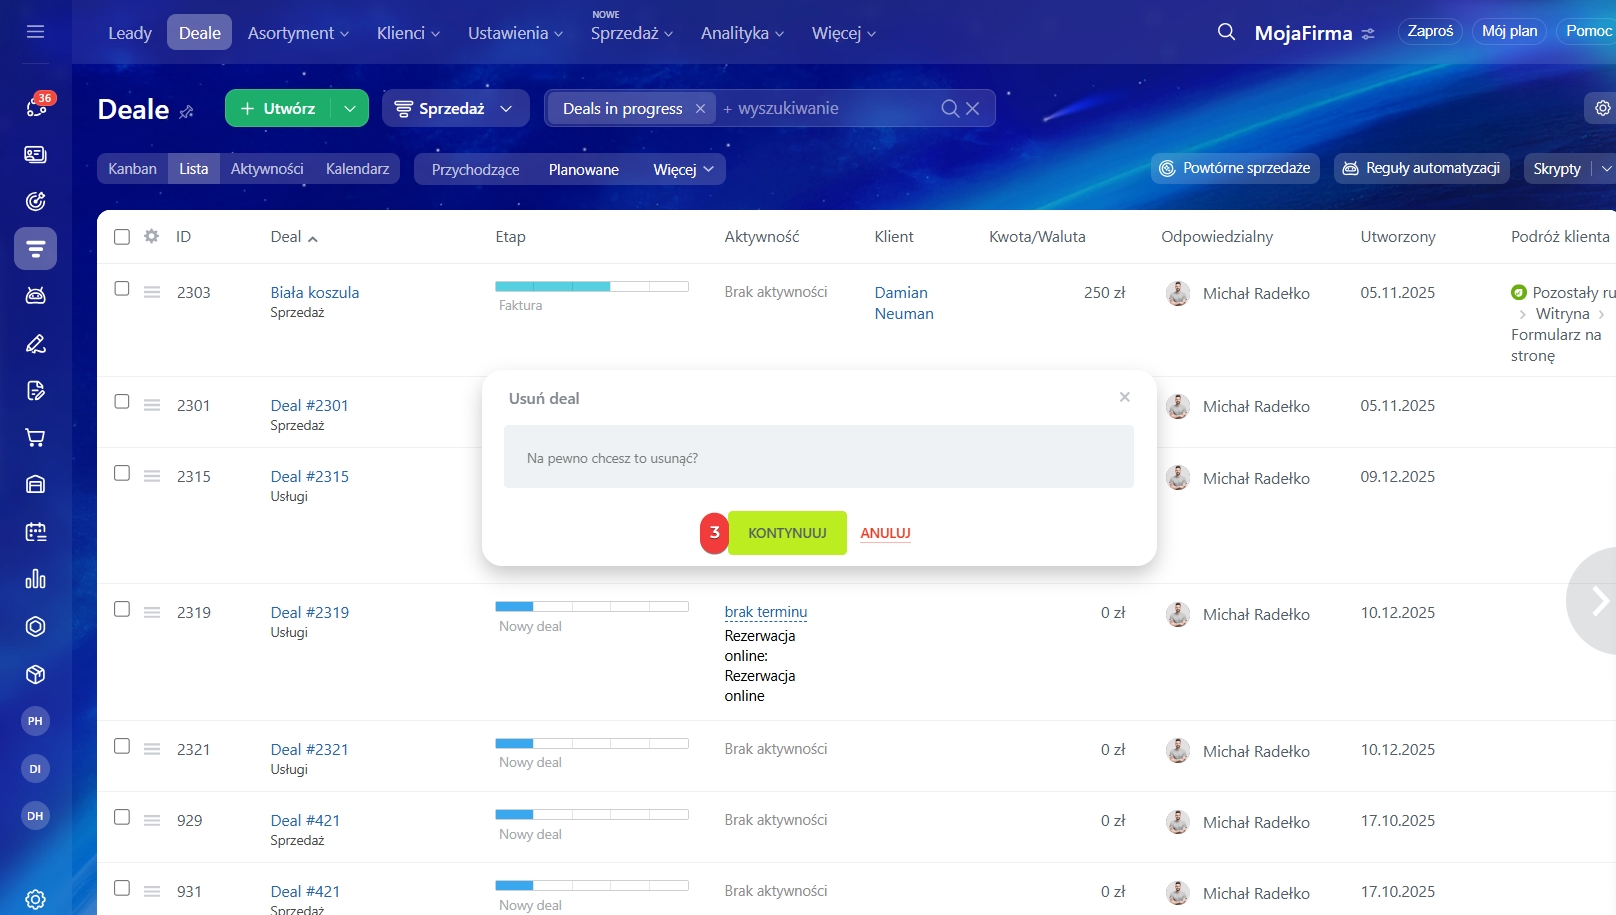
Task: Open the hamburger menu in the sidebar
Action: pyautogui.click(x=36, y=32)
